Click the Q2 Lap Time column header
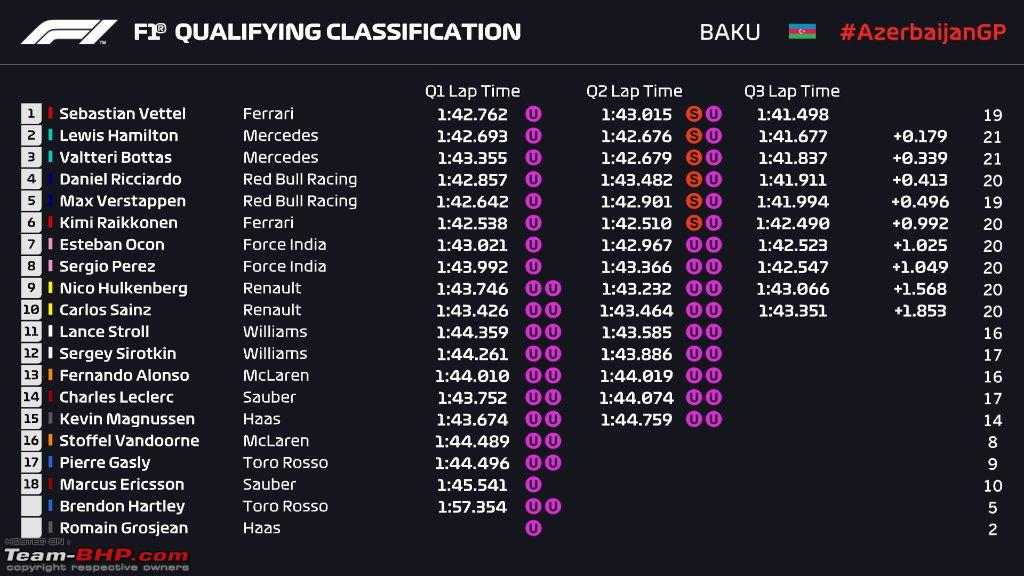Image resolution: width=1024 pixels, height=576 pixels. [x=634, y=91]
